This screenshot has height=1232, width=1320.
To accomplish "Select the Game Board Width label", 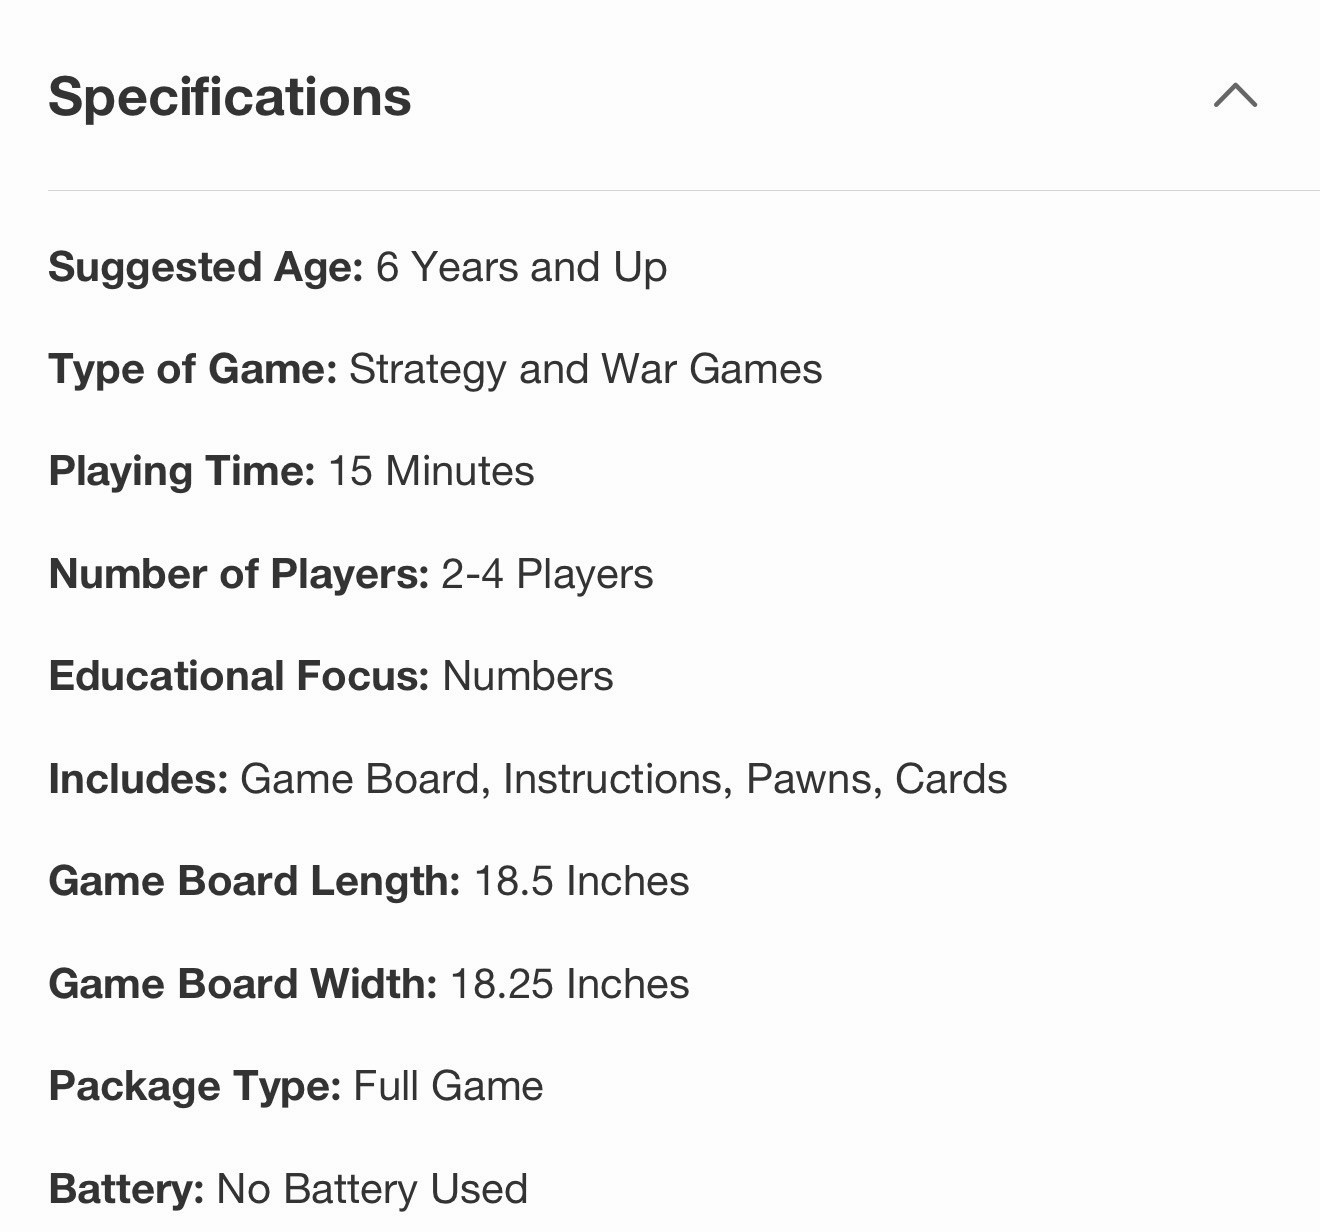I will click(x=243, y=985).
